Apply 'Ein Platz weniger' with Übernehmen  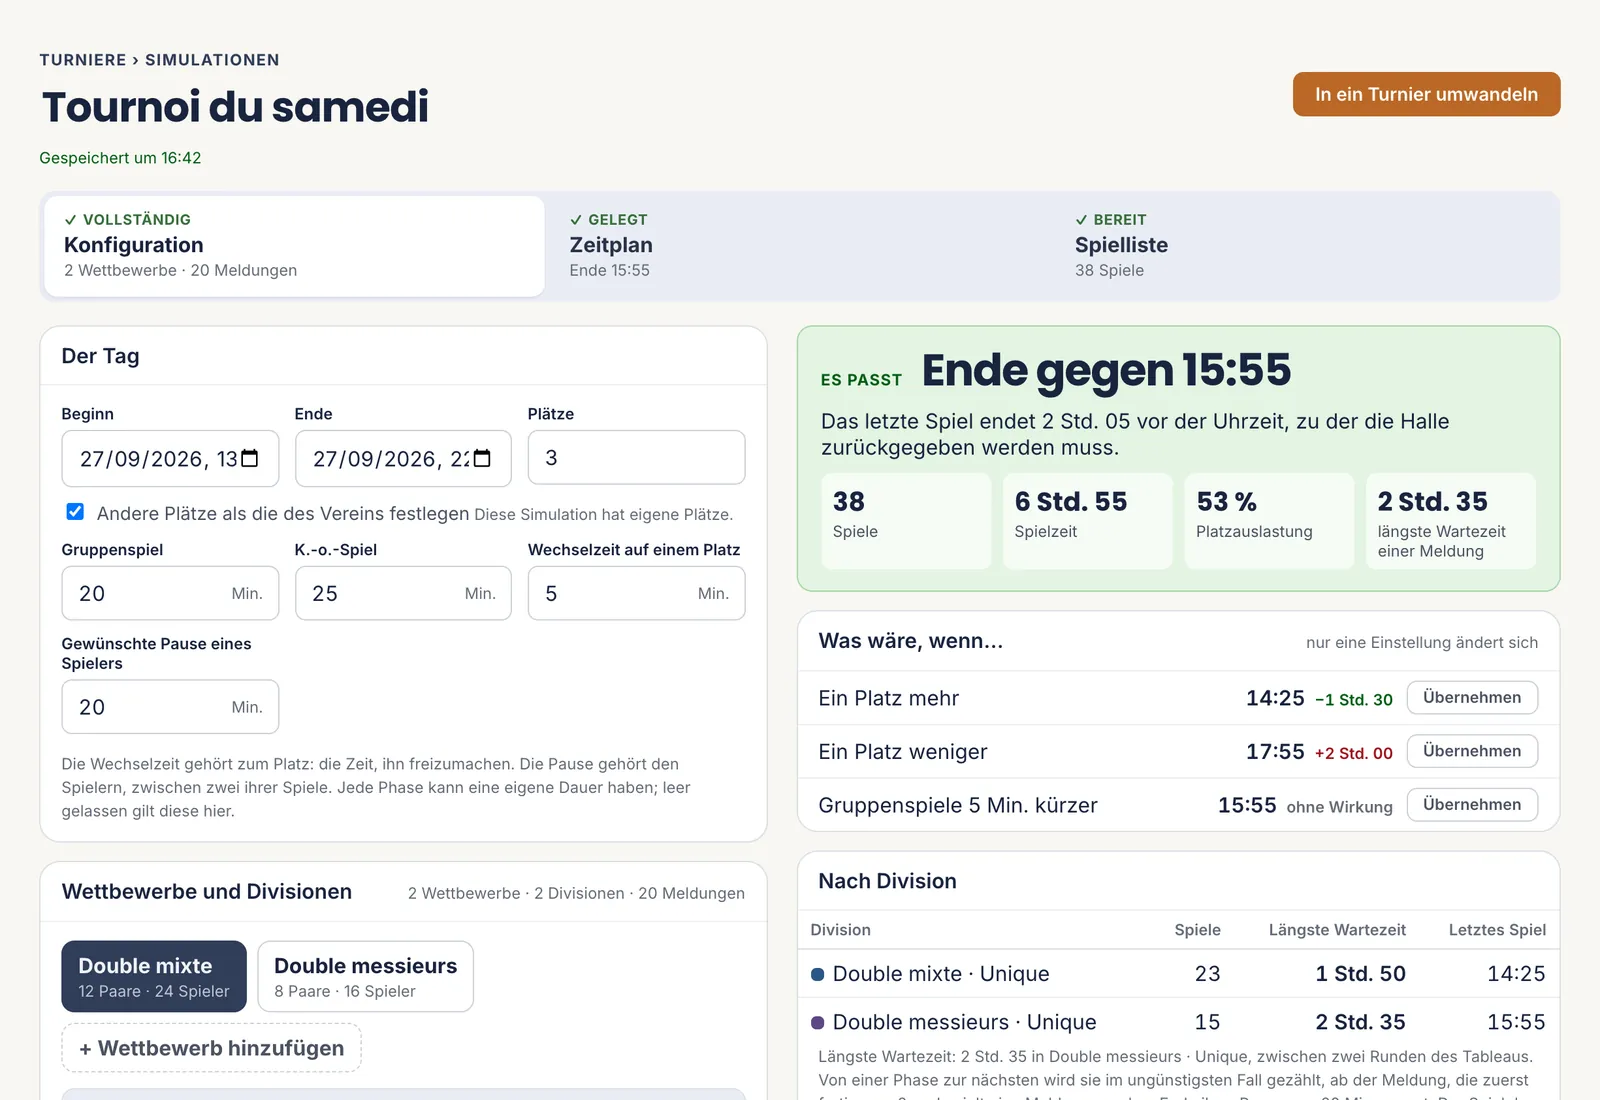(x=1472, y=751)
